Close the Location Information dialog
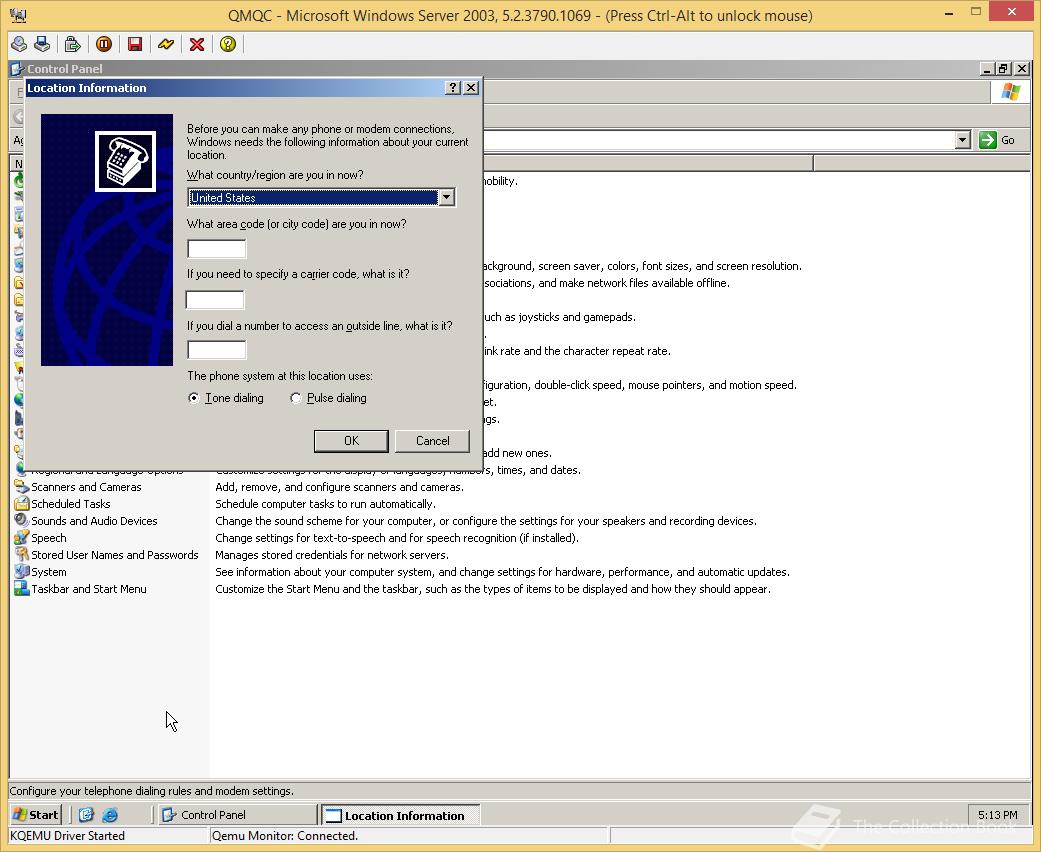Screen dimensions: 1041x852 [471, 88]
